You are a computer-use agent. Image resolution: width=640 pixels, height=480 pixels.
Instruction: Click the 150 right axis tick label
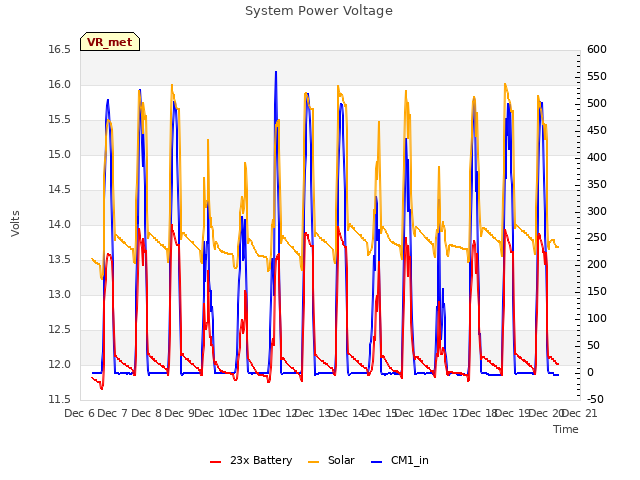coord(597,291)
